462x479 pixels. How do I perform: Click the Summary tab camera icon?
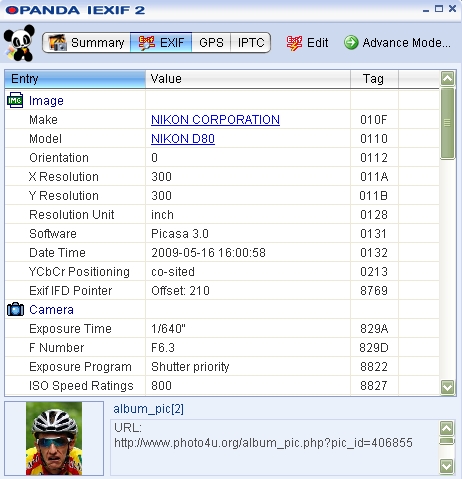[x=57, y=43]
